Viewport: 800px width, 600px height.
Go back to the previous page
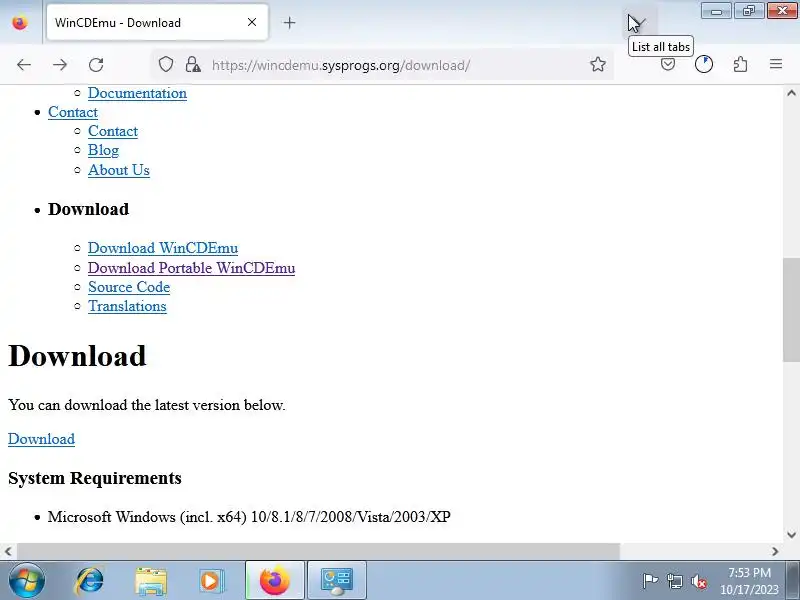(24, 65)
